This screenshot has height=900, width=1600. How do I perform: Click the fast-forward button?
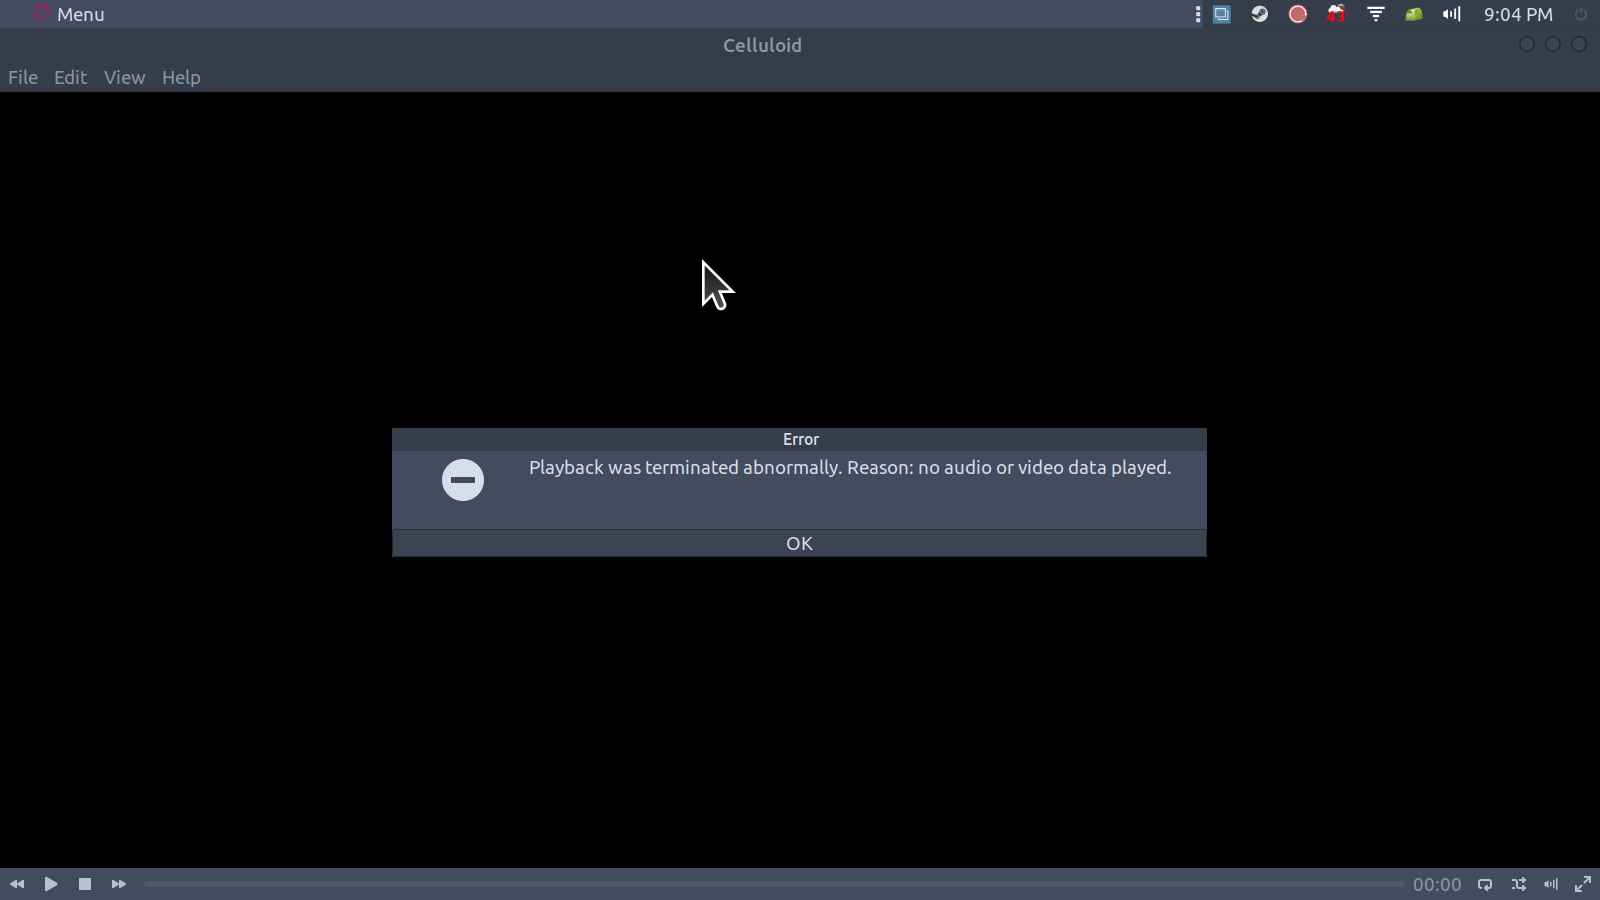(x=119, y=884)
